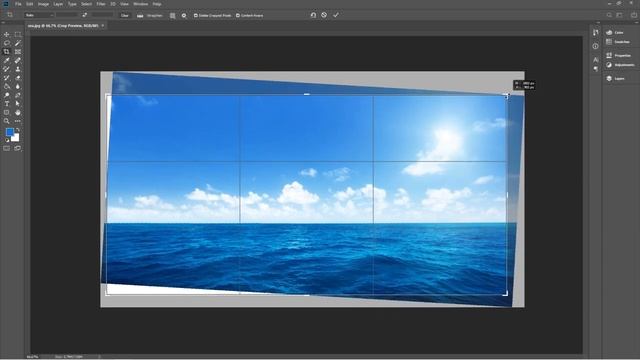Select the Healing Brush tool

[x=18, y=60]
